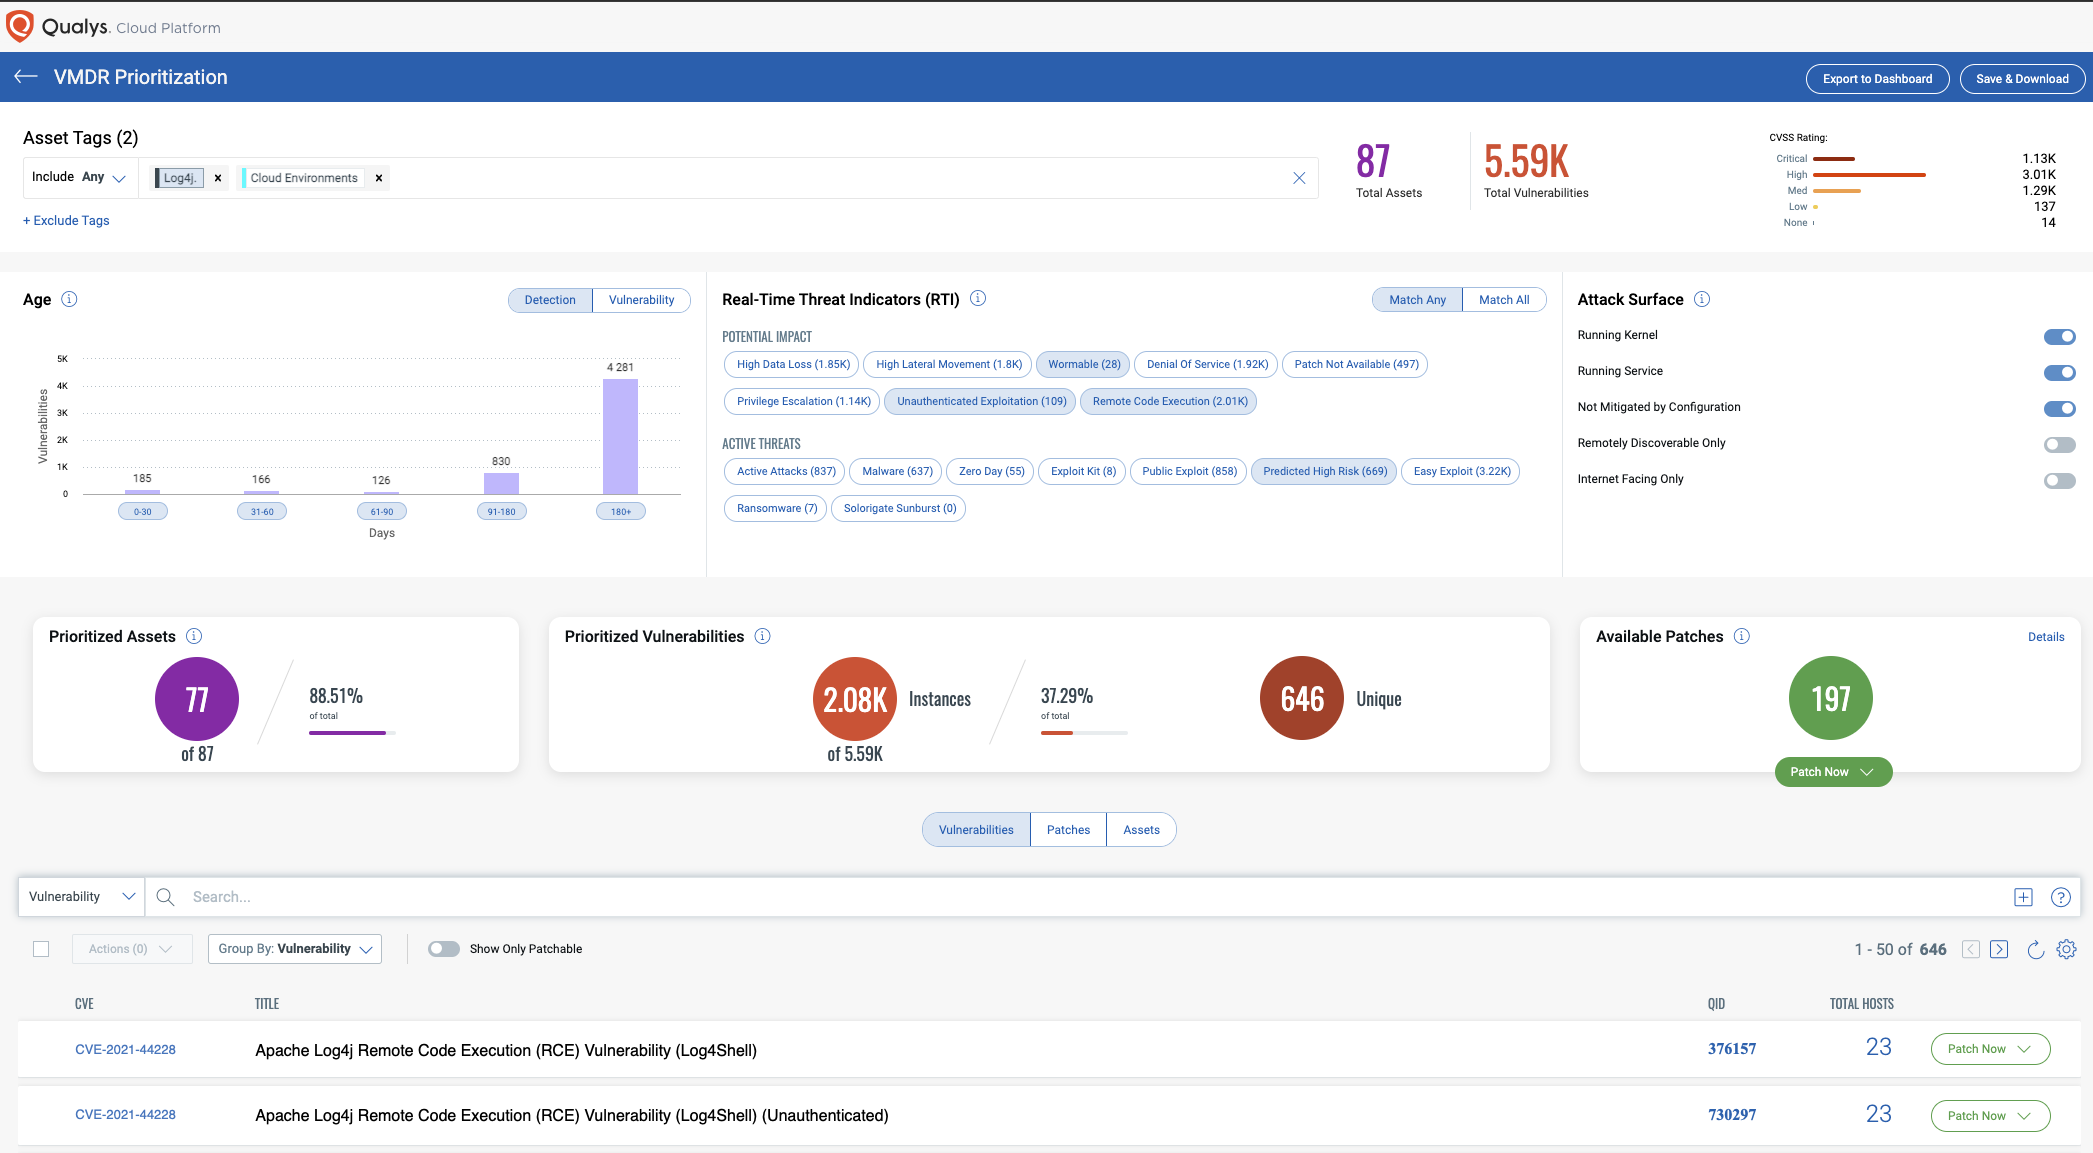
Task: Open the Age info icon
Action: [x=69, y=299]
